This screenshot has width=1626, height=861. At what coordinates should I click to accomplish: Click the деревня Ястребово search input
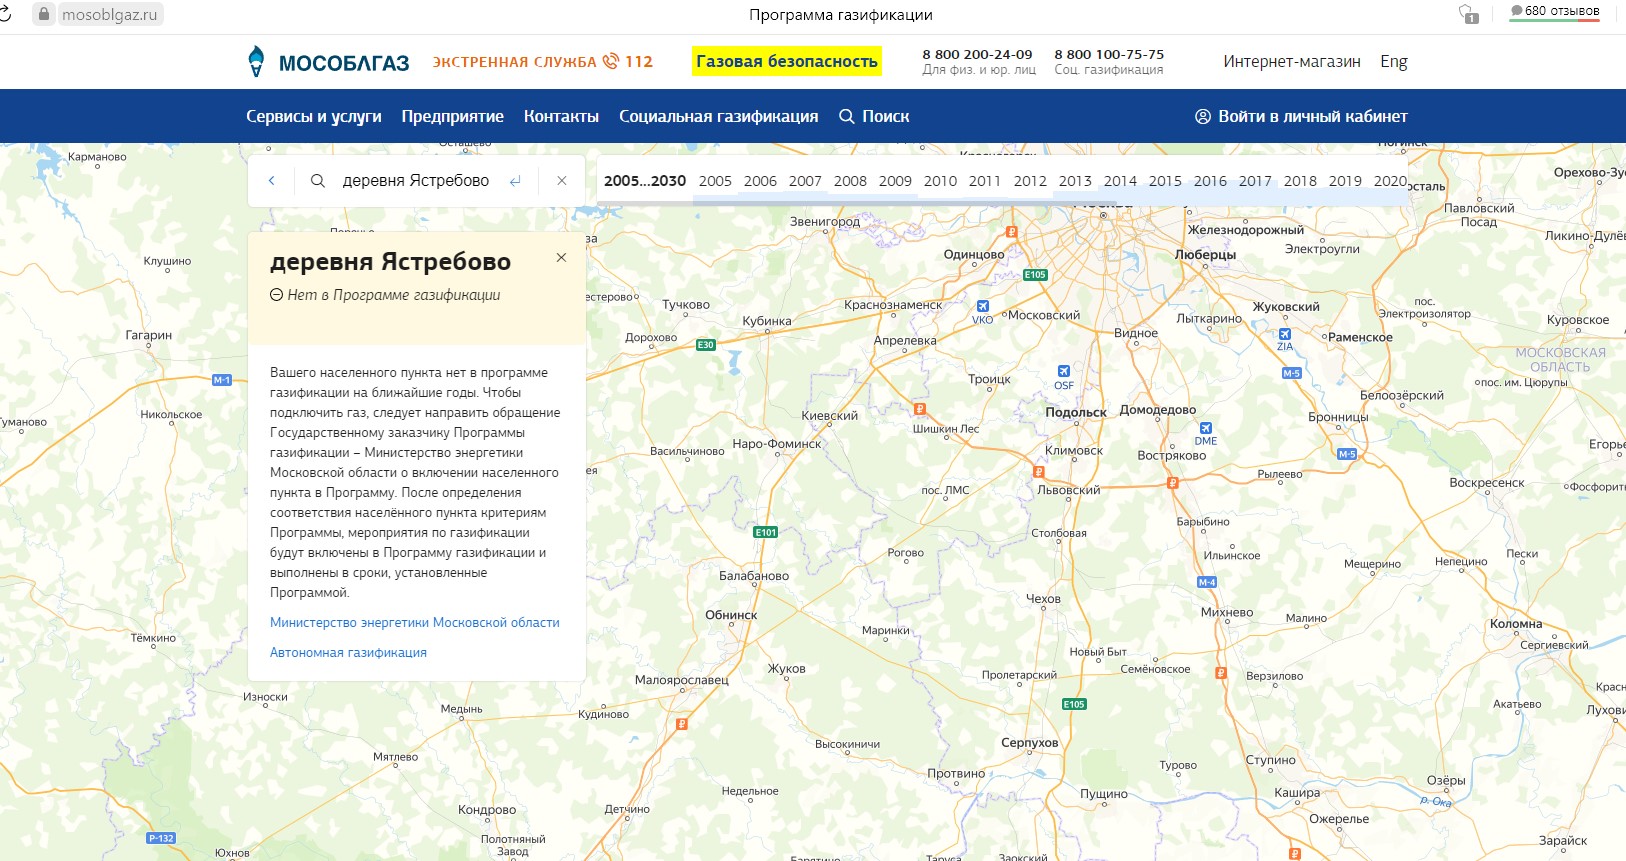tap(416, 181)
